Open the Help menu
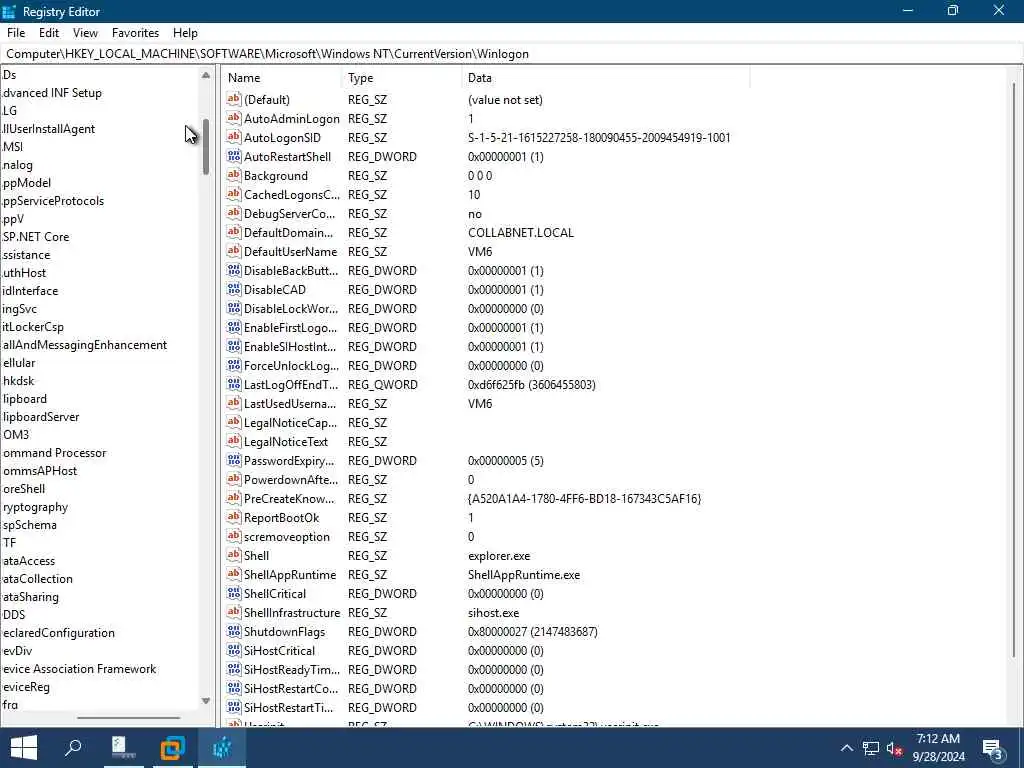 coord(185,33)
